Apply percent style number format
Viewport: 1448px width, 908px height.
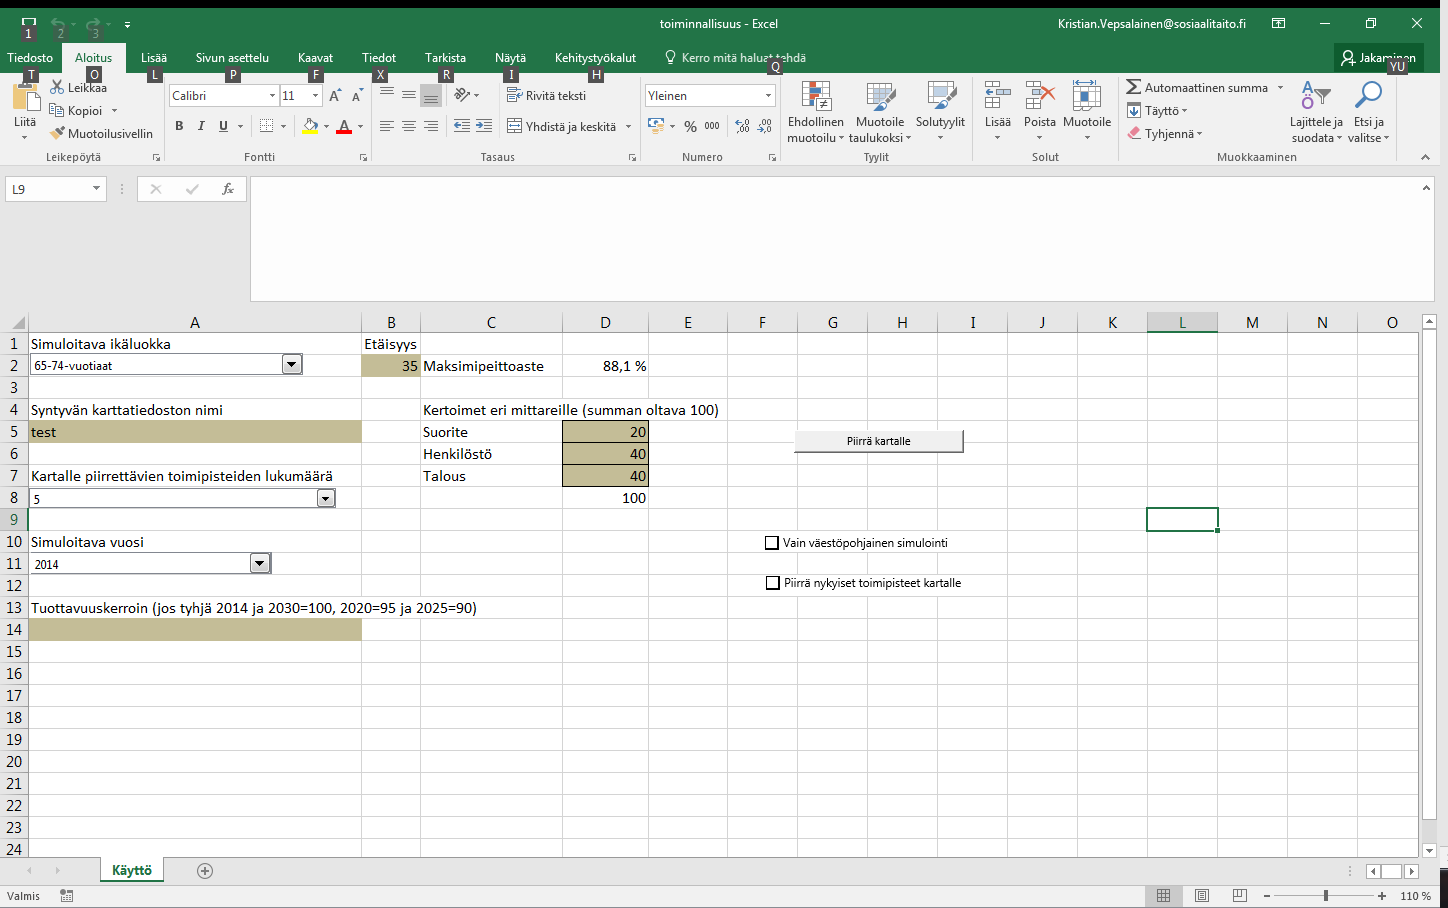[690, 126]
